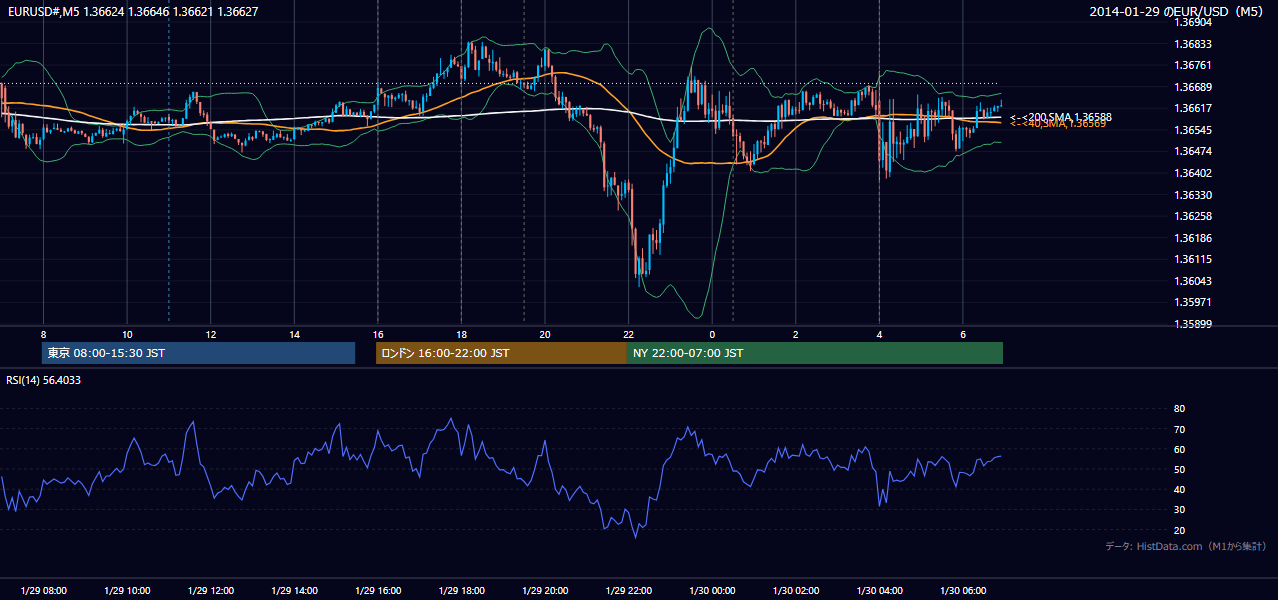Click the RSI scale value 40
This screenshot has width=1278, height=600.
[1179, 489]
